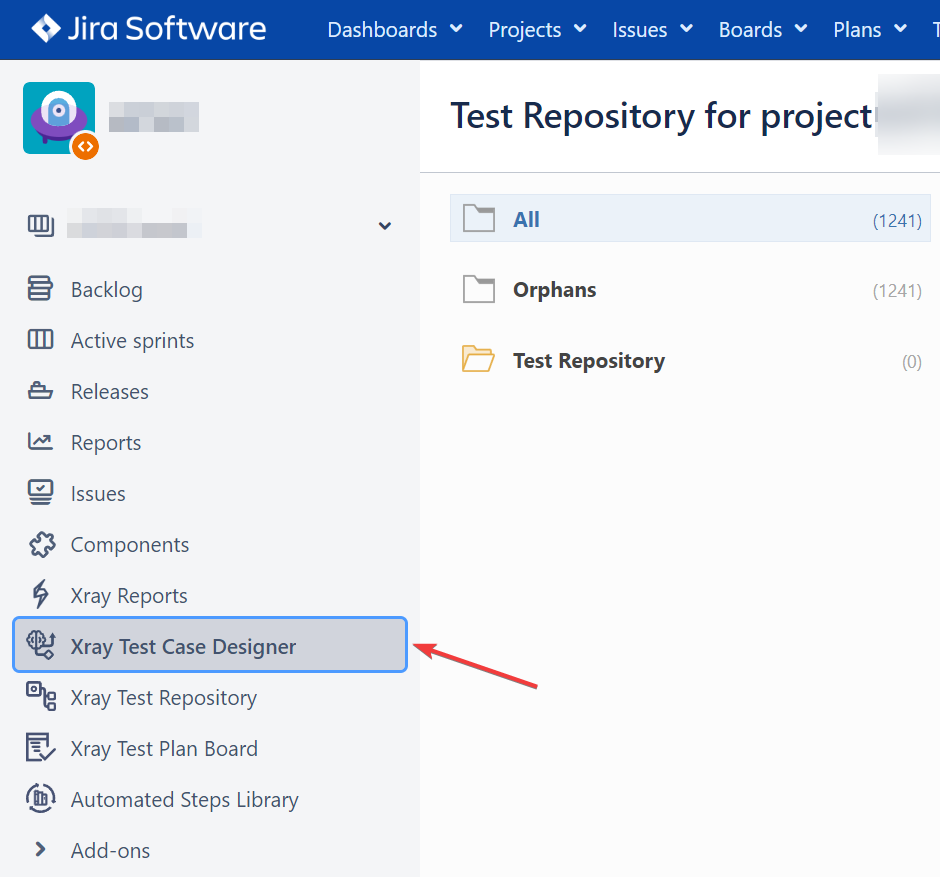Image resolution: width=940 pixels, height=877 pixels.
Task: Open the Issues top navigation menu
Action: (652, 29)
